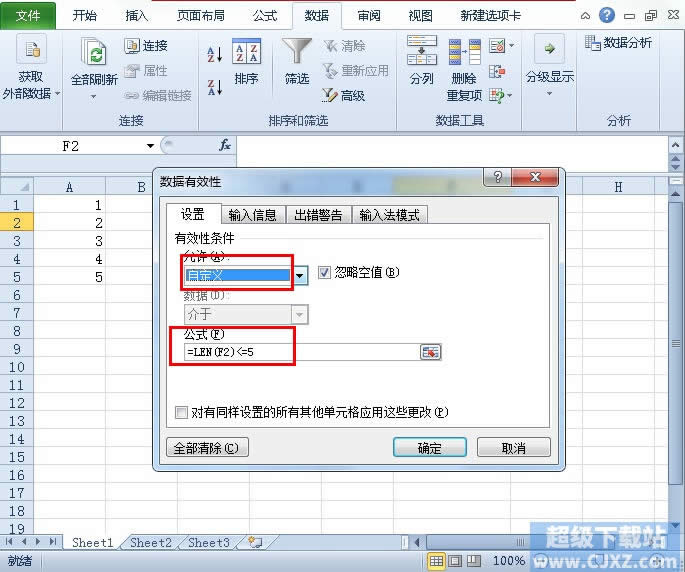Open the View (视图) tab

[x=420, y=16]
